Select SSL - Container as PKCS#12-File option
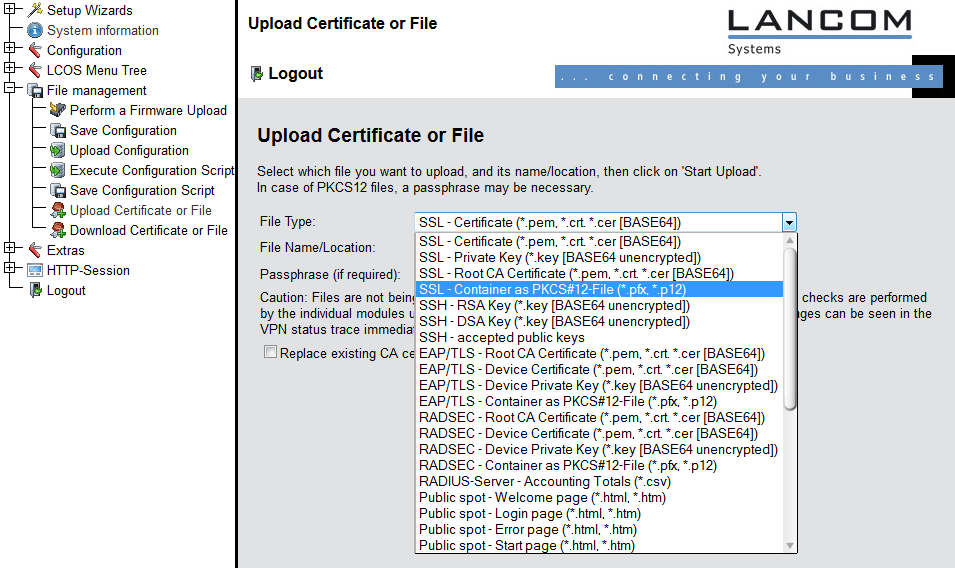 point(567,289)
